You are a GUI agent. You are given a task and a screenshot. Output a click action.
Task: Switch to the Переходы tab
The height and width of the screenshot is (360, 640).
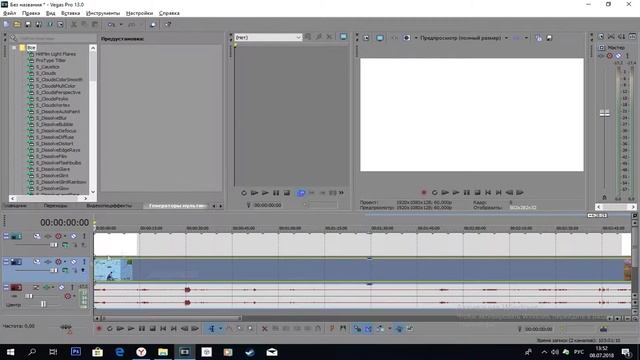[56, 206]
